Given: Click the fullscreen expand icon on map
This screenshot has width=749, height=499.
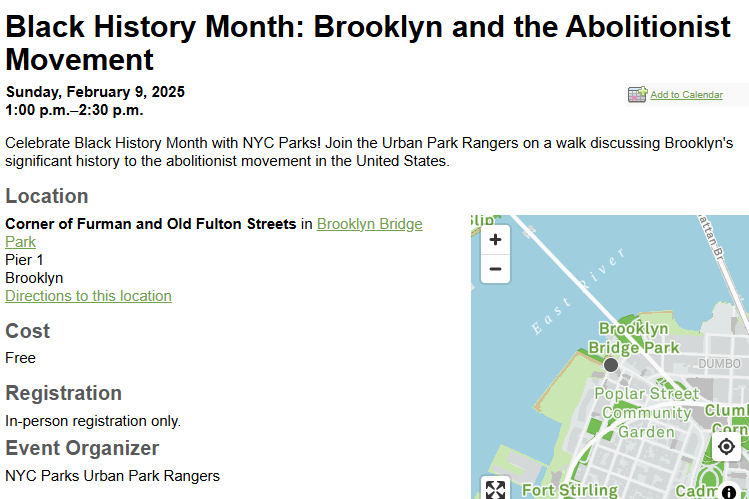Looking at the screenshot, I should [x=495, y=488].
